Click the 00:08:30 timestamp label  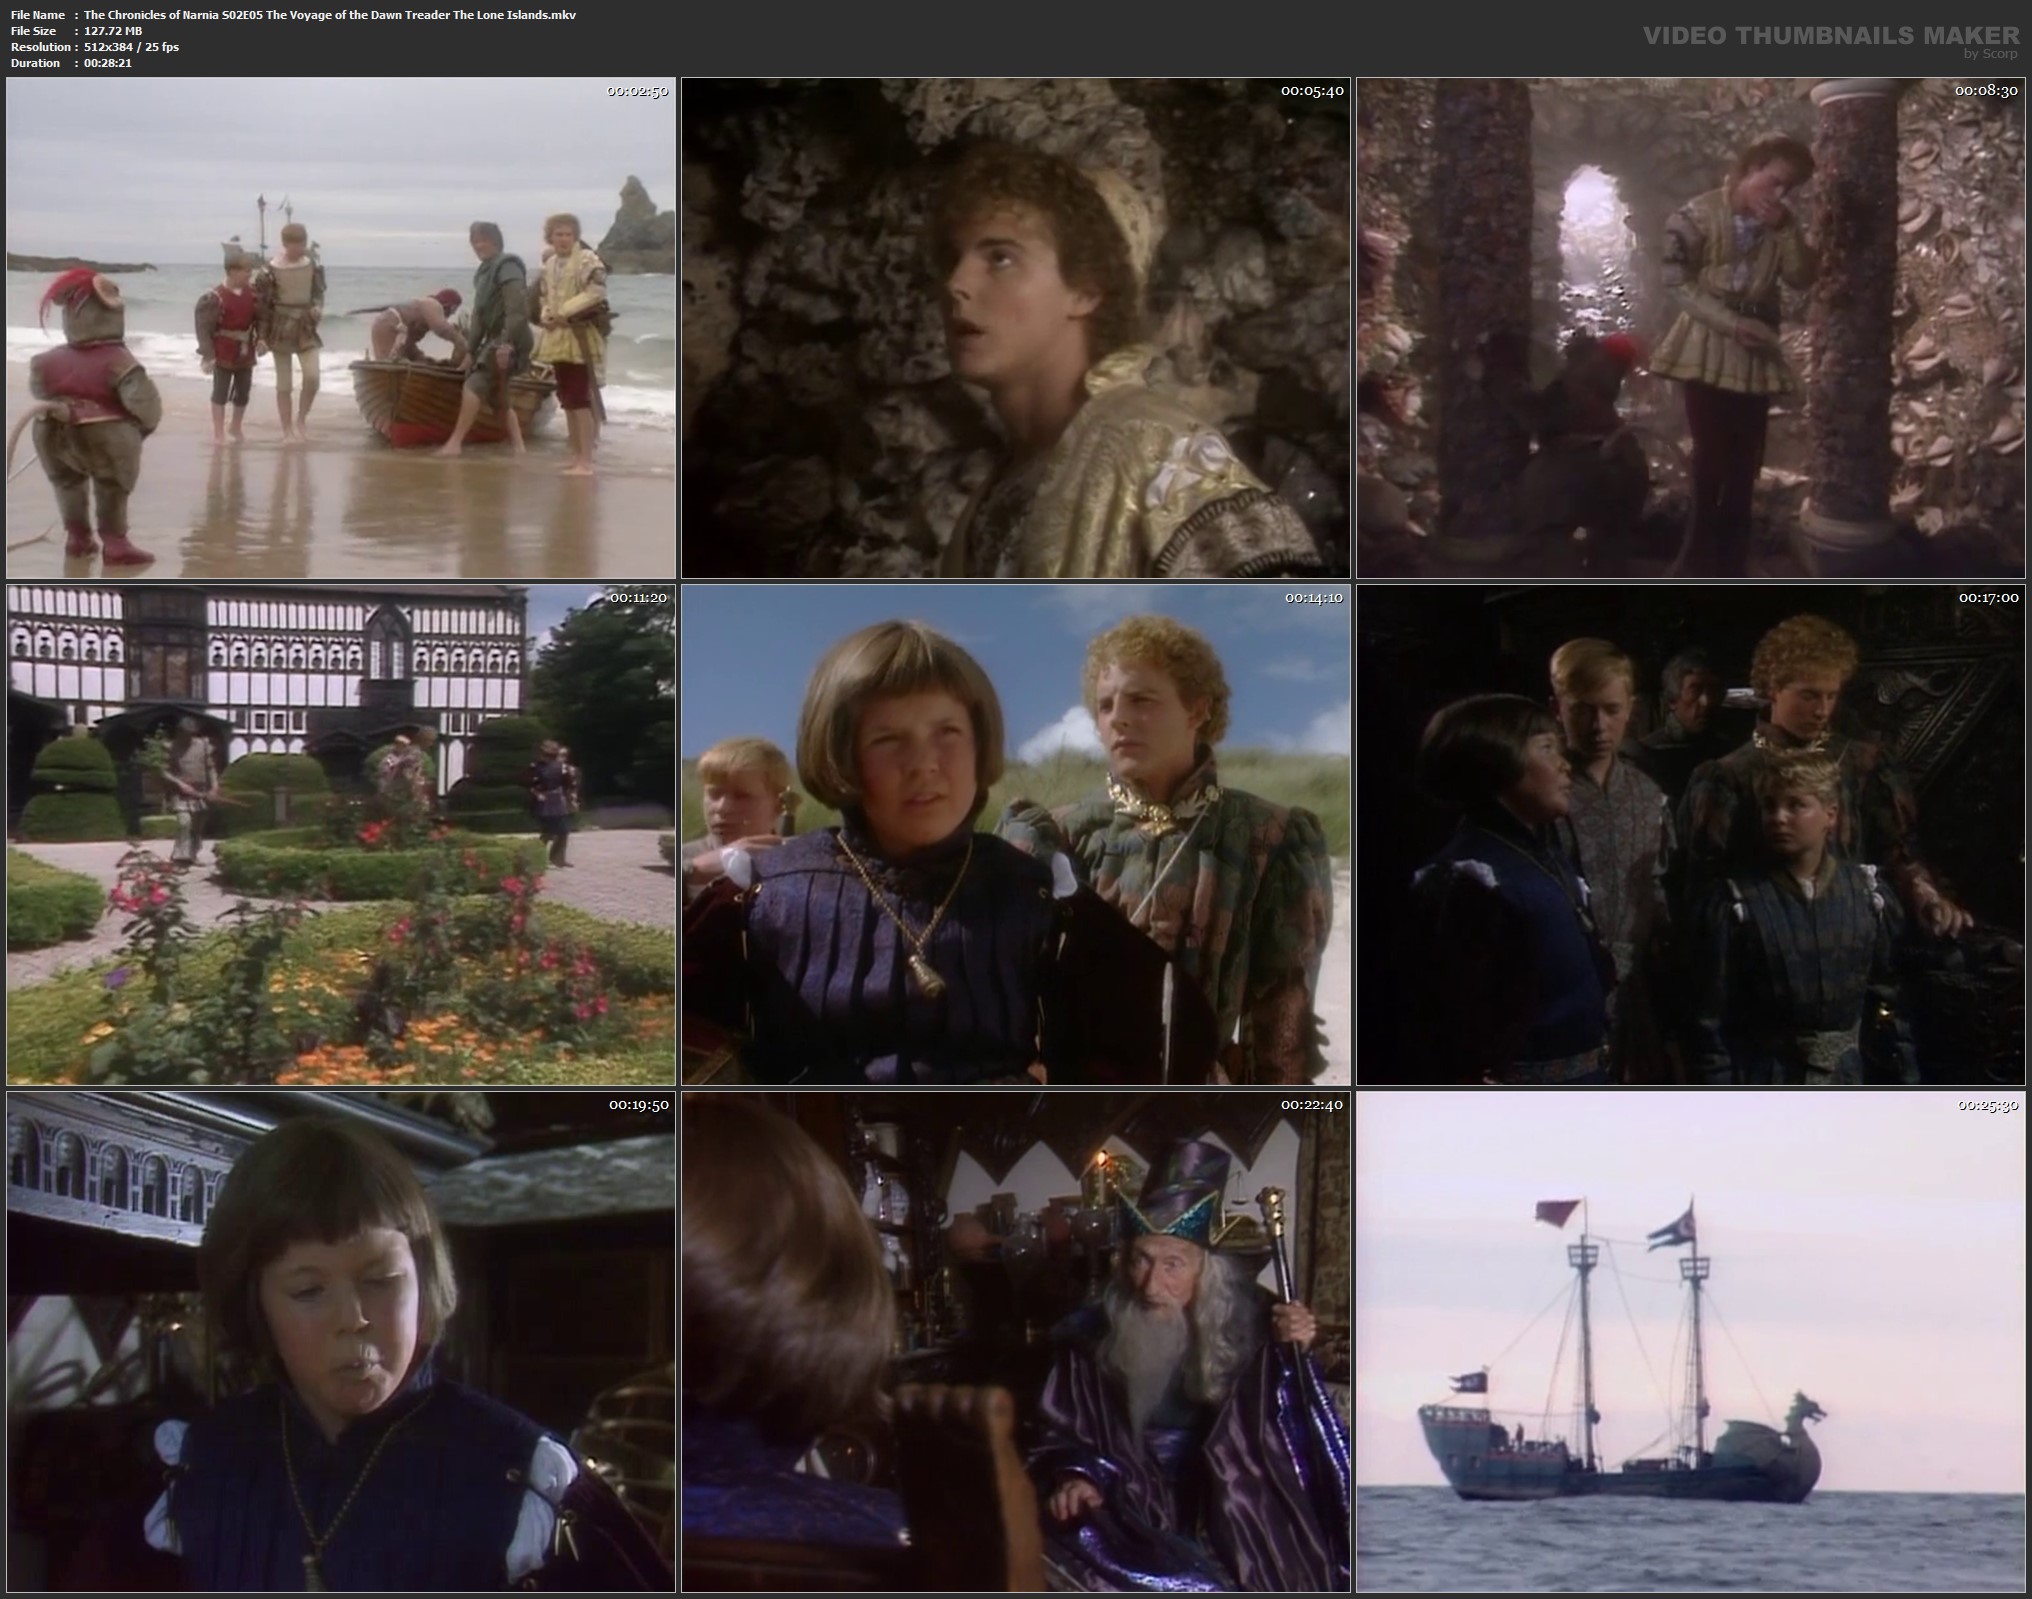click(x=1987, y=91)
